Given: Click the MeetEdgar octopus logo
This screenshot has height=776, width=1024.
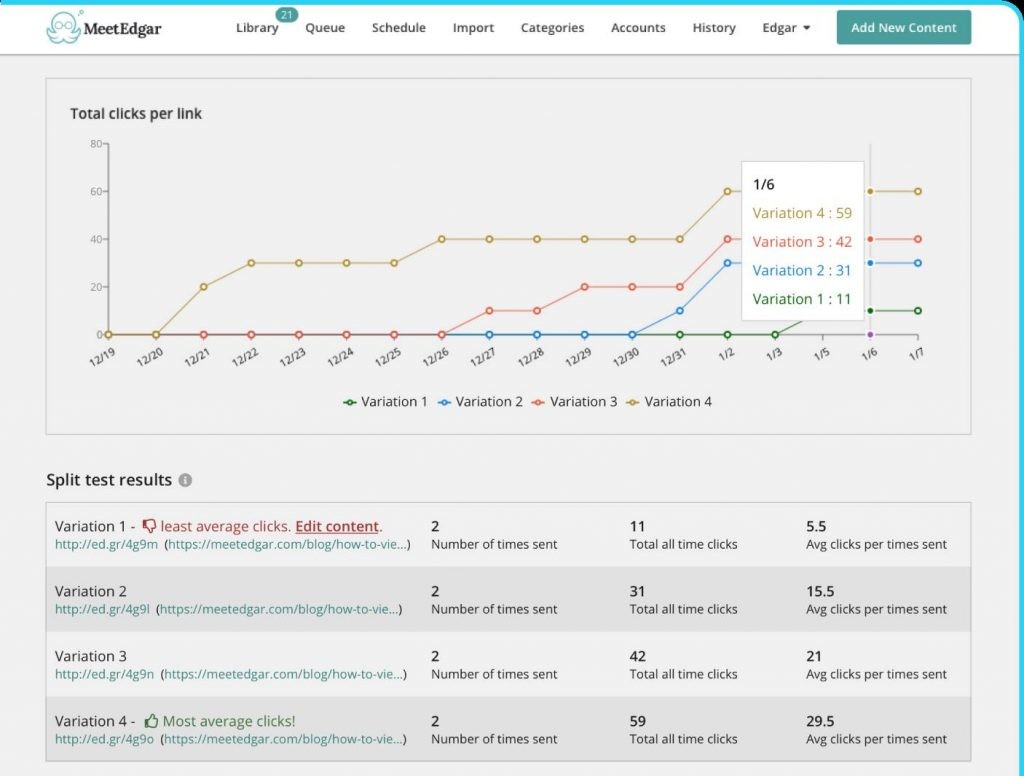Looking at the screenshot, I should pyautogui.click(x=63, y=27).
